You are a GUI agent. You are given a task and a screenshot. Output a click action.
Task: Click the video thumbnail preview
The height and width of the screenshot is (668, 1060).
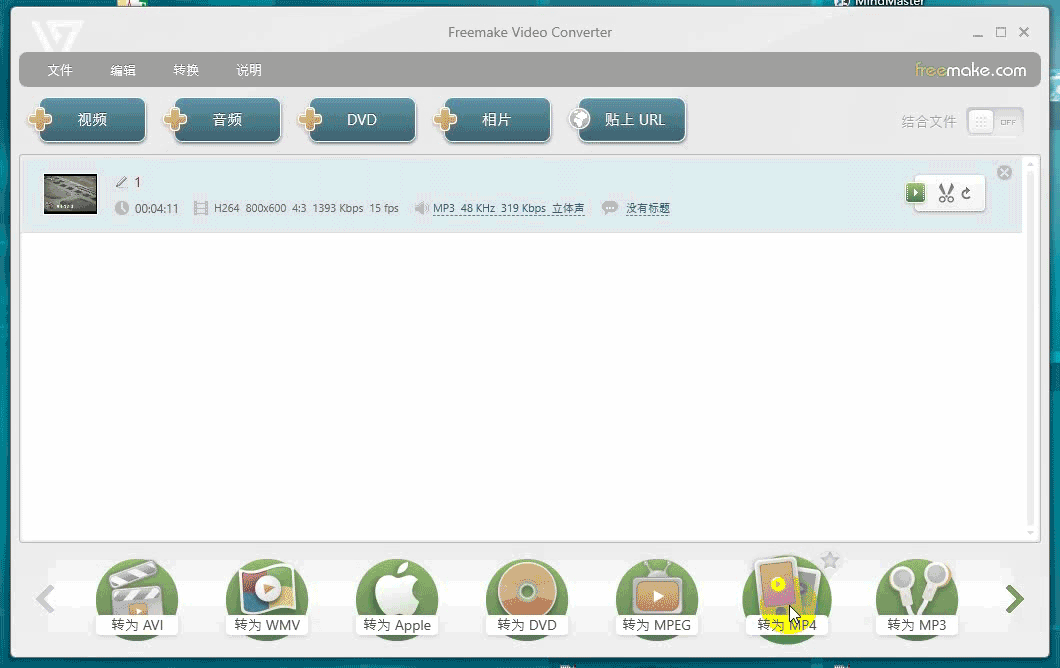[x=70, y=194]
